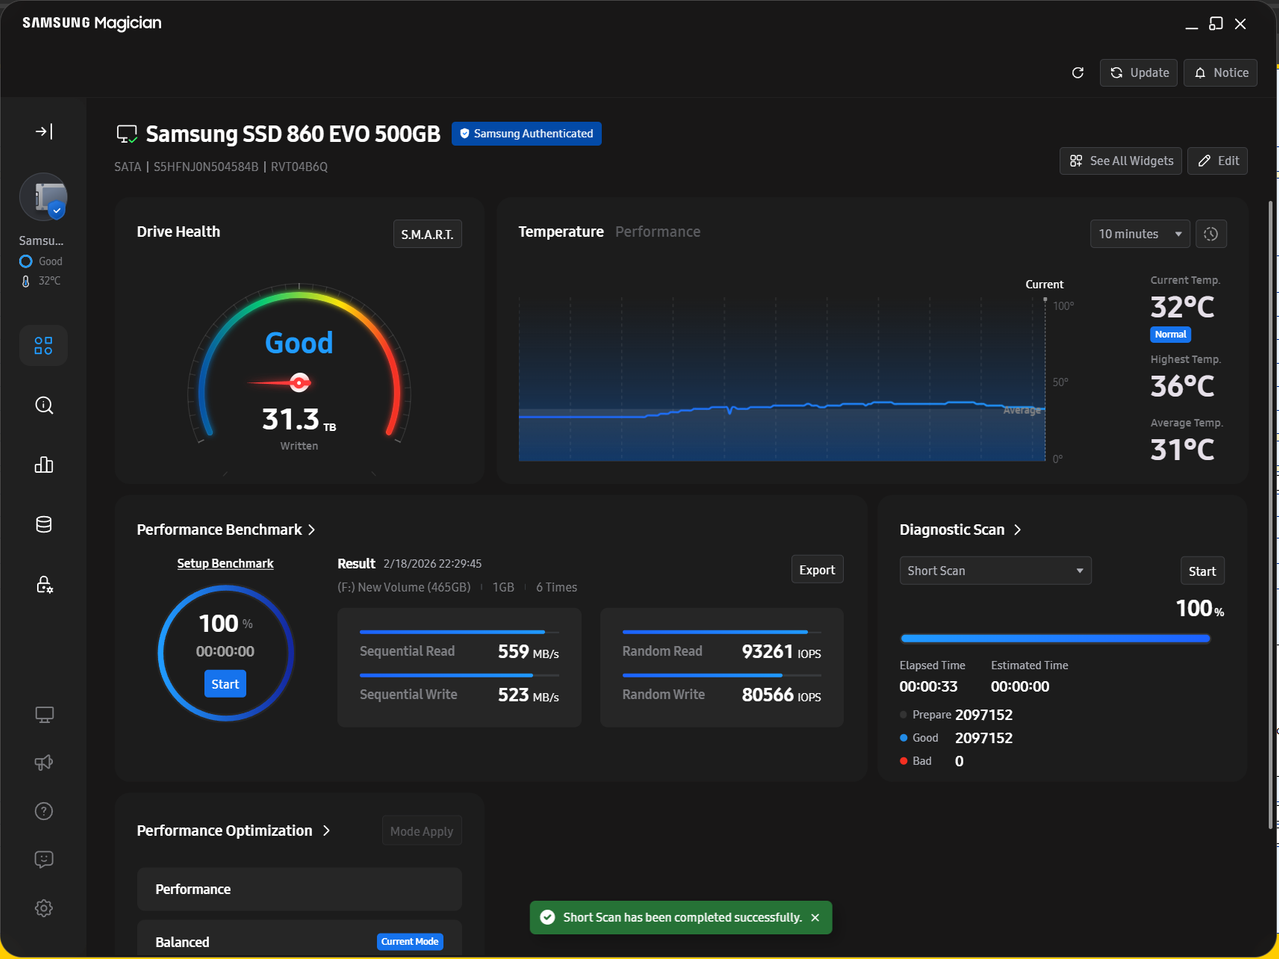Screen dimensions: 1279x959
Task: Open the Encrypted Drive lock sidebar icon
Action: coord(44,585)
